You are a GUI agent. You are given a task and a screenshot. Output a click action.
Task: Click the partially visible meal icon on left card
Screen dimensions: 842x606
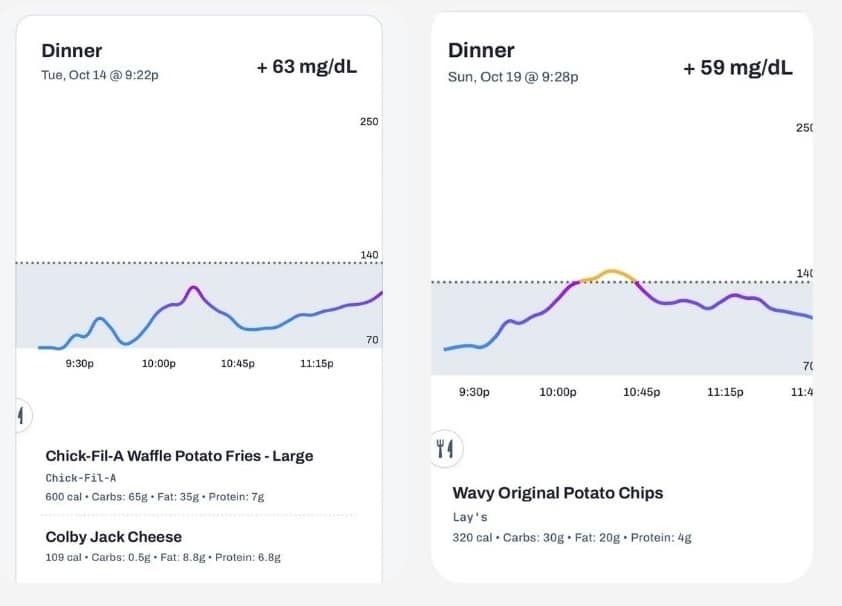(20, 415)
